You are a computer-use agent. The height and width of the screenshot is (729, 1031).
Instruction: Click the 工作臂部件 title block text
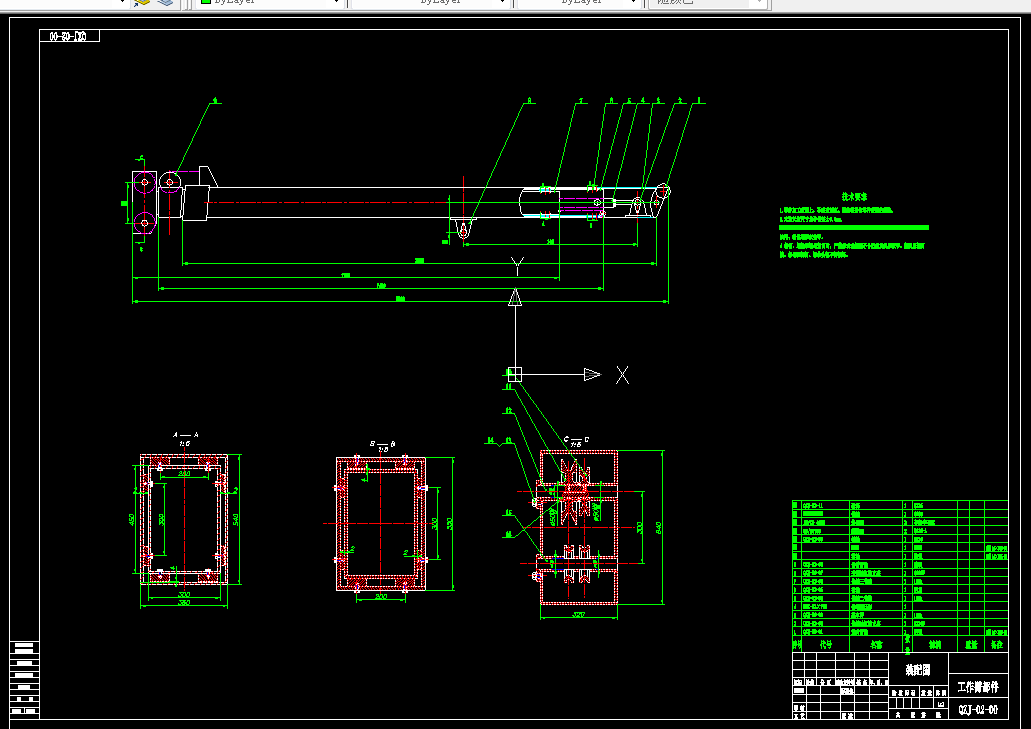(x=978, y=688)
